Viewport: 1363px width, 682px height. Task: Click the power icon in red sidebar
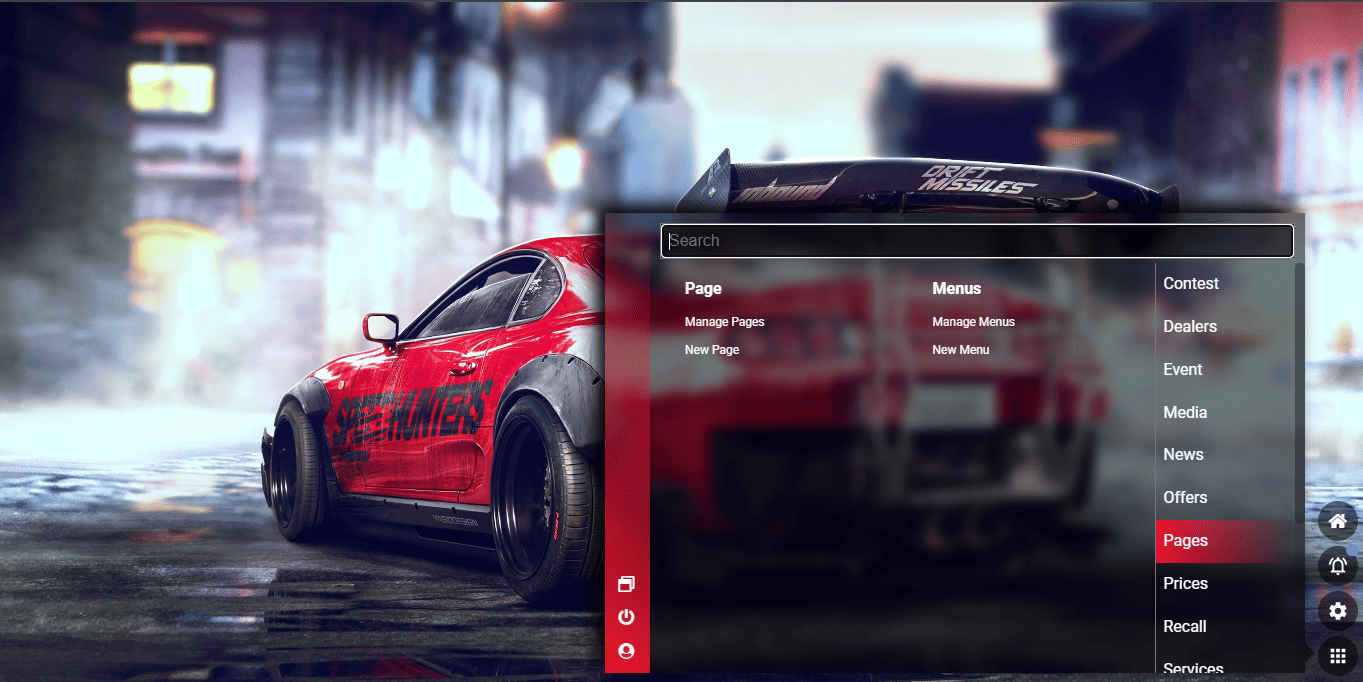click(627, 617)
